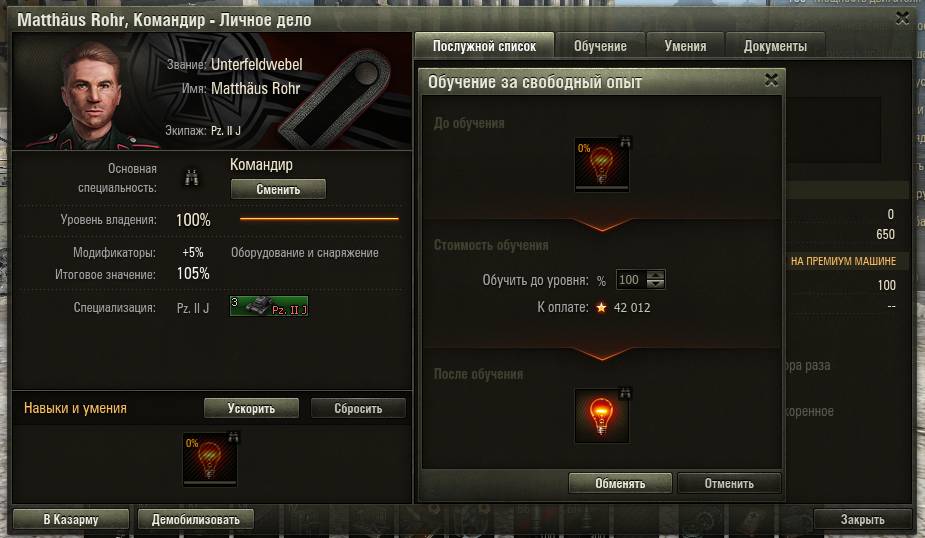Decrease training level with the down arrow
The width and height of the screenshot is (925, 538).
[x=655, y=284]
